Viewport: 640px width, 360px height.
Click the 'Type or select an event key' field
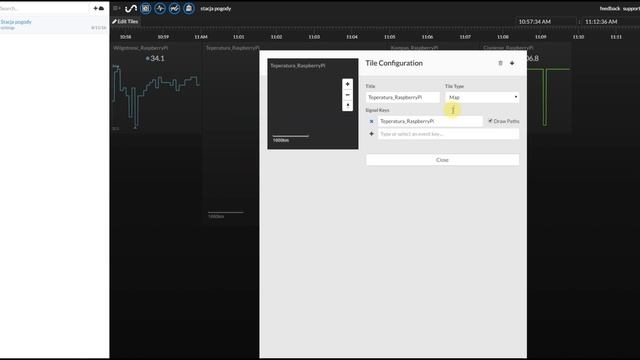[x=448, y=134]
